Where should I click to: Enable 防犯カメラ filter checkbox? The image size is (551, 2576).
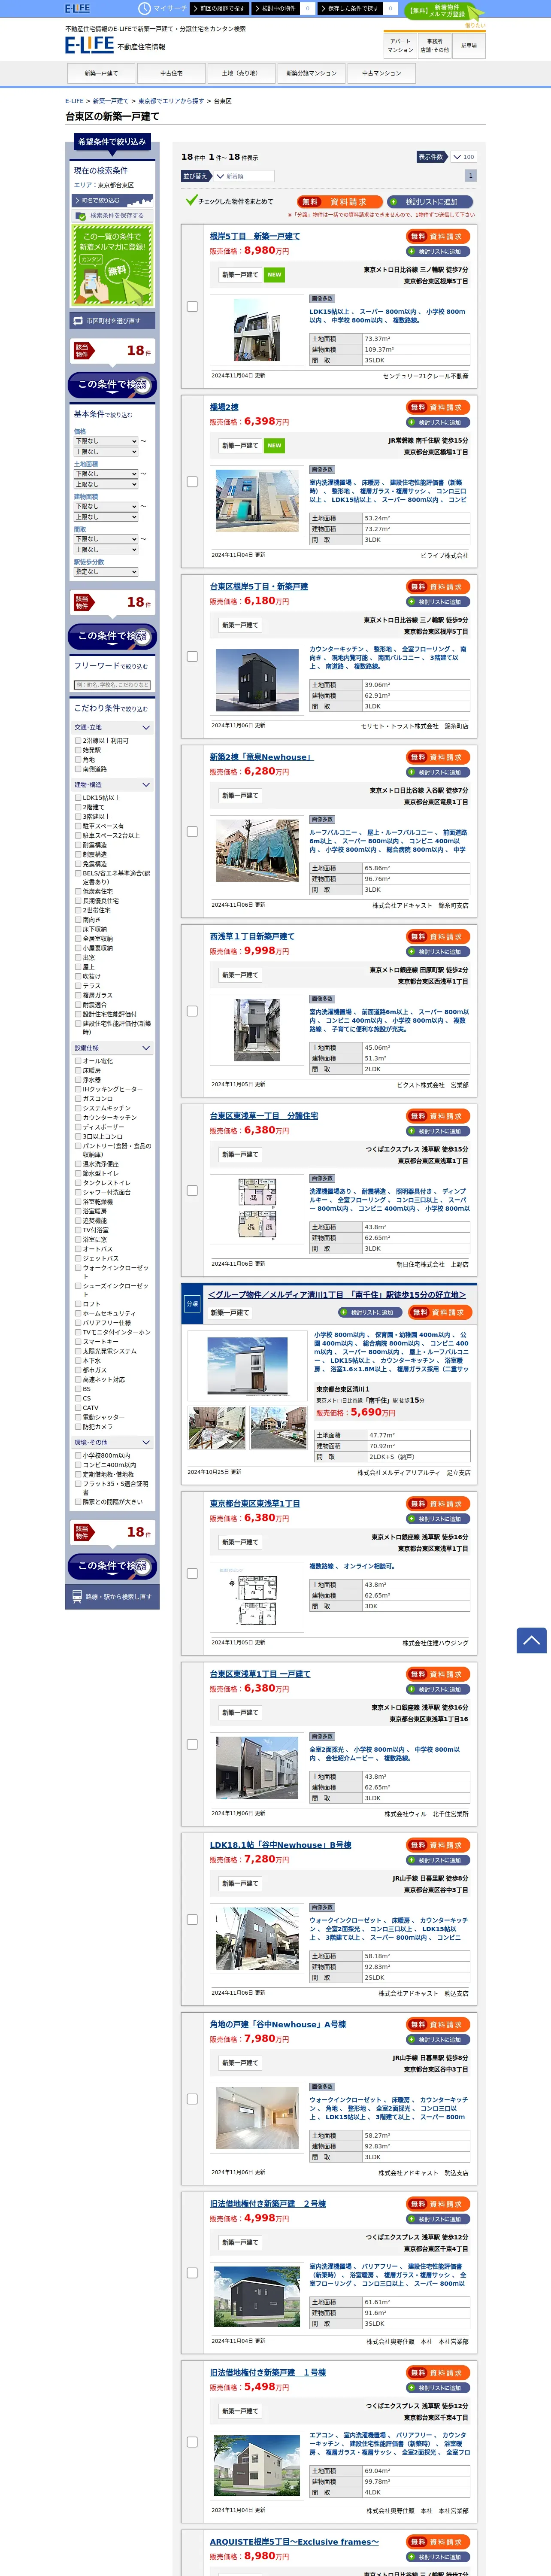pyautogui.click(x=78, y=1427)
